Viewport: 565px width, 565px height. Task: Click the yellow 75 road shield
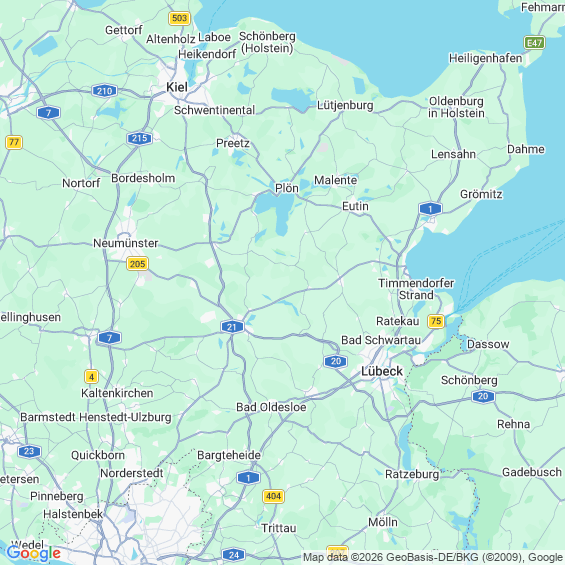436,321
